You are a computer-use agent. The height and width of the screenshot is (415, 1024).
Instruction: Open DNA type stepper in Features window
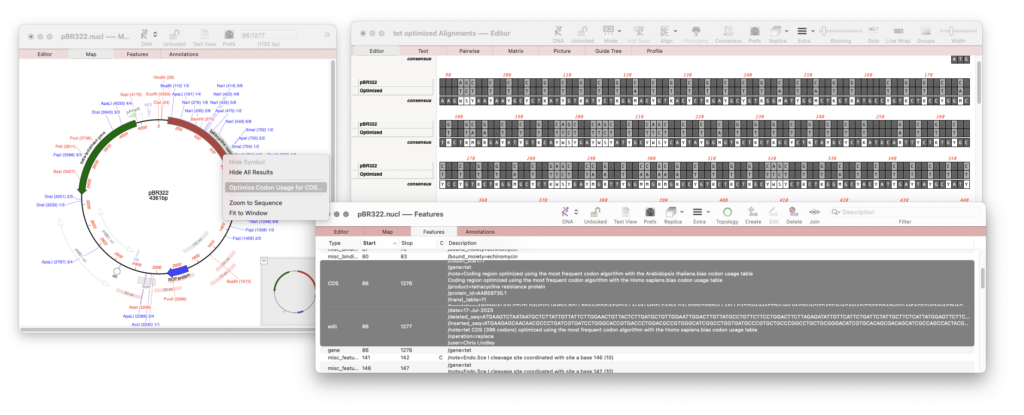click(575, 212)
